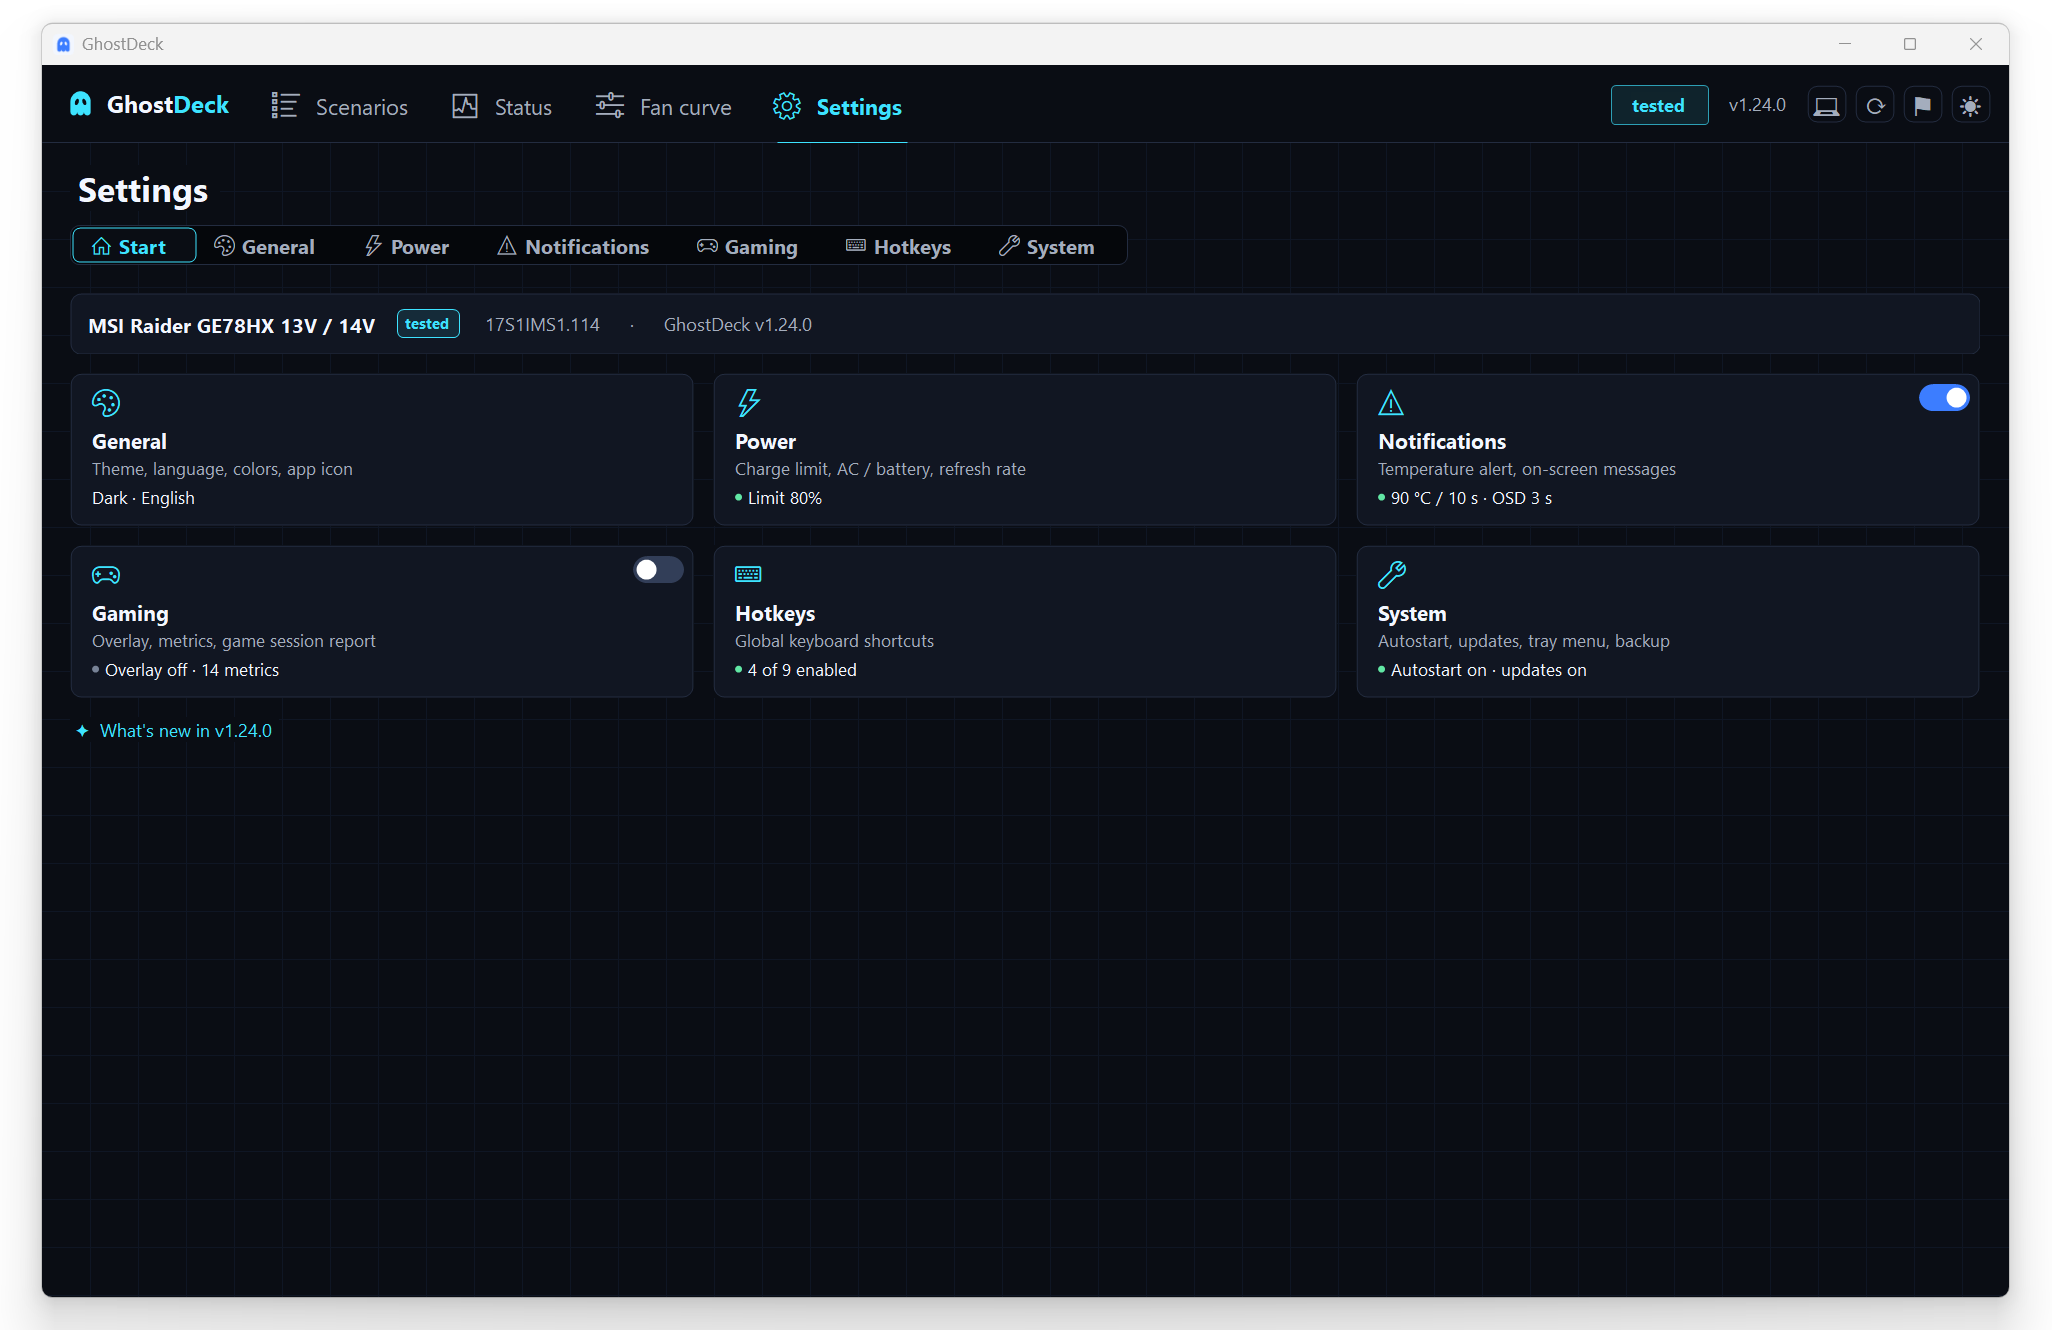Switch to the Hotkeys settings tab
The image size is (2052, 1330).
point(898,247)
